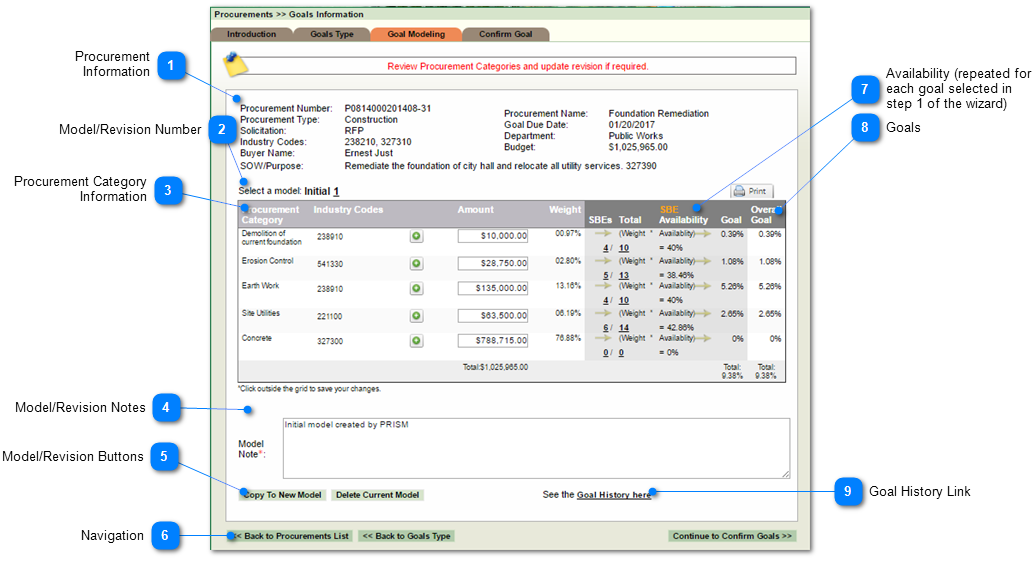Image resolution: width=1032 pixels, height=561 pixels.
Task: Click the pinned note icon beside review message
Action: (x=234, y=64)
